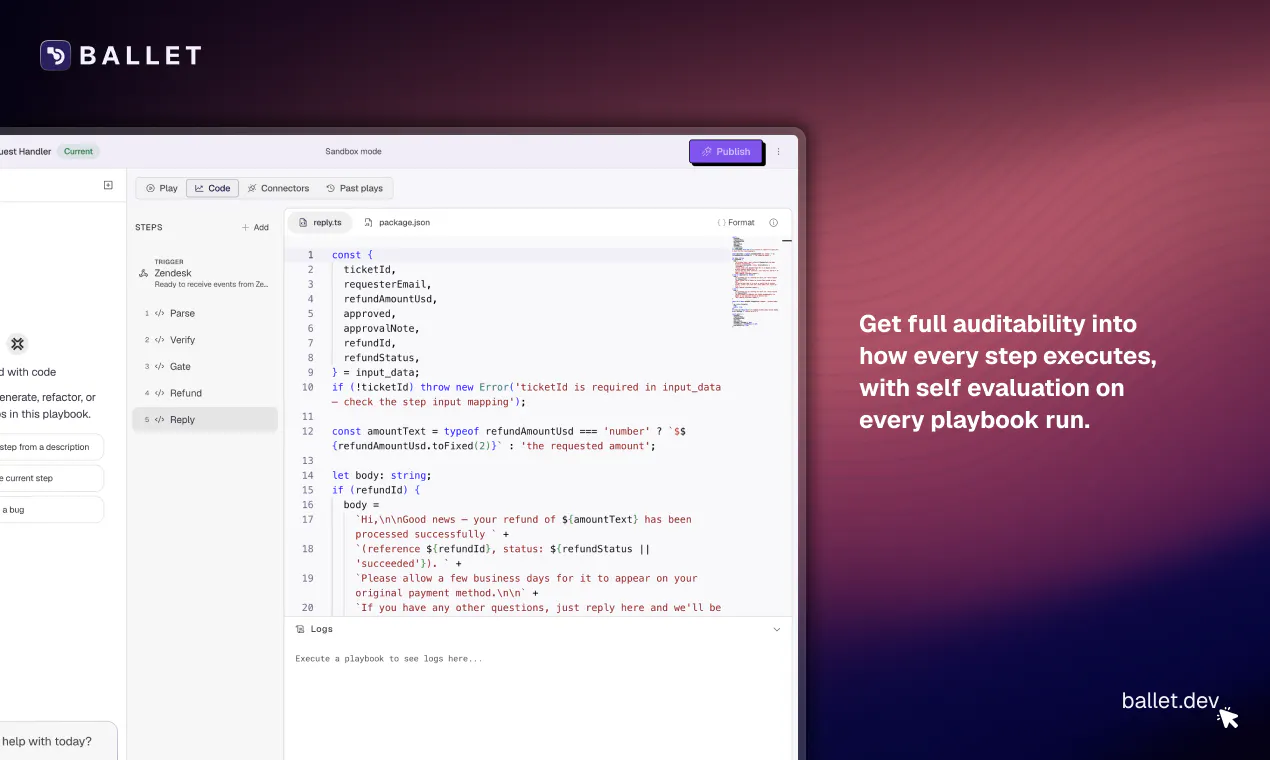Click the code icon beside Refund

point(159,393)
